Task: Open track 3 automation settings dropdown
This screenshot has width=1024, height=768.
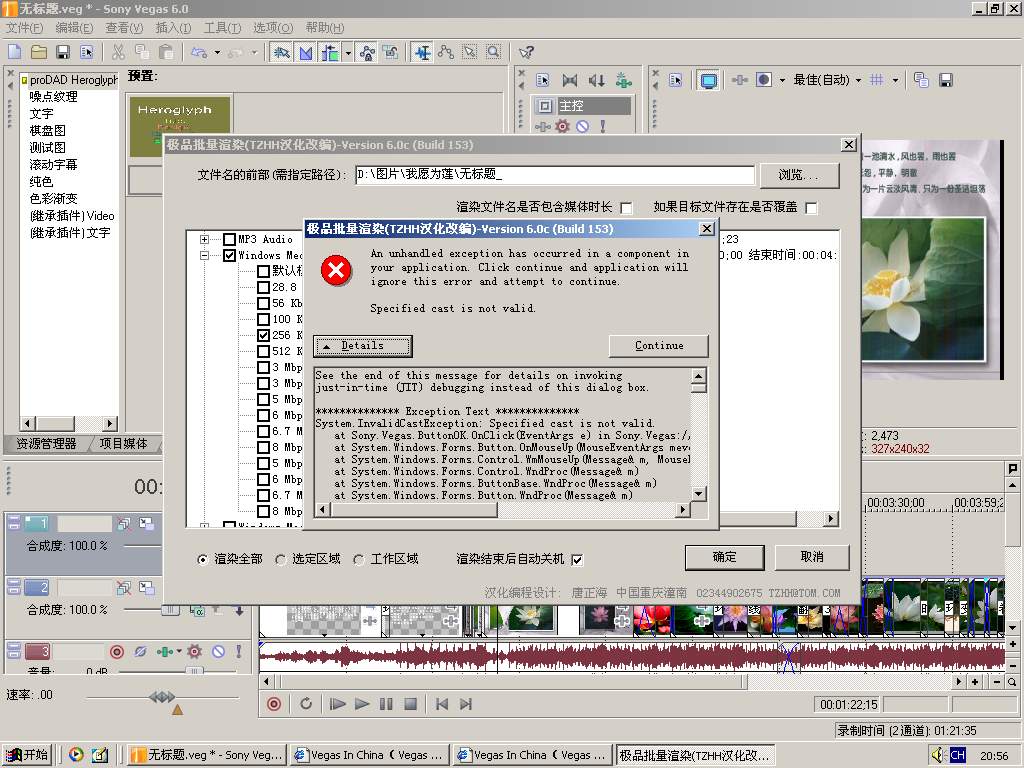Action: coord(179,651)
